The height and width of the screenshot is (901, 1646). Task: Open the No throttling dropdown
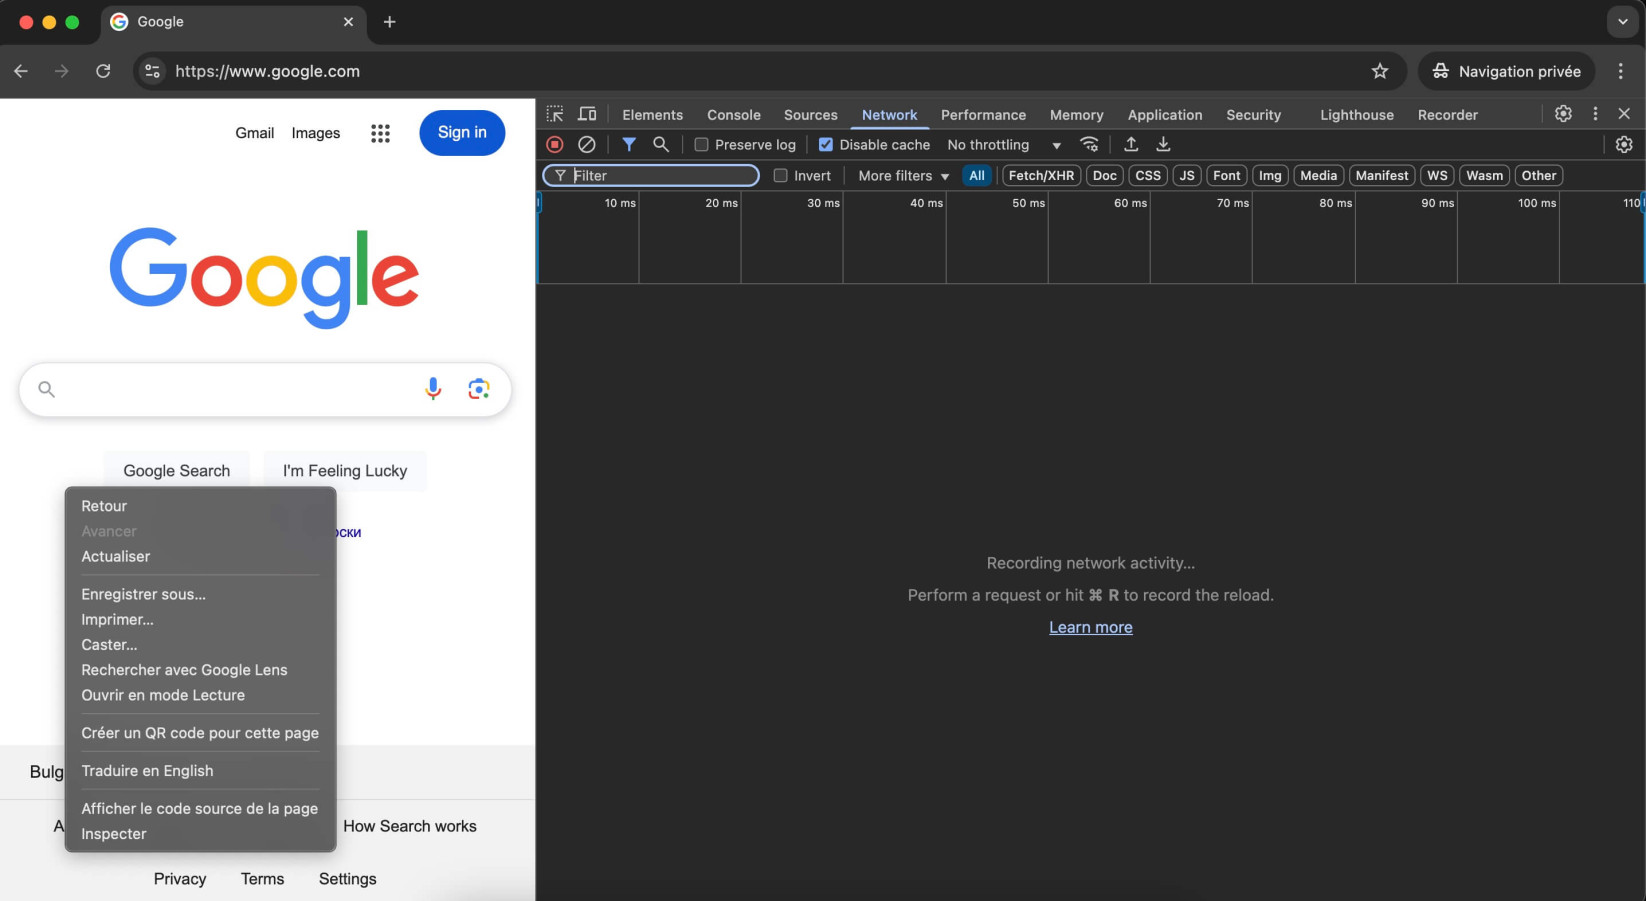coord(1004,145)
